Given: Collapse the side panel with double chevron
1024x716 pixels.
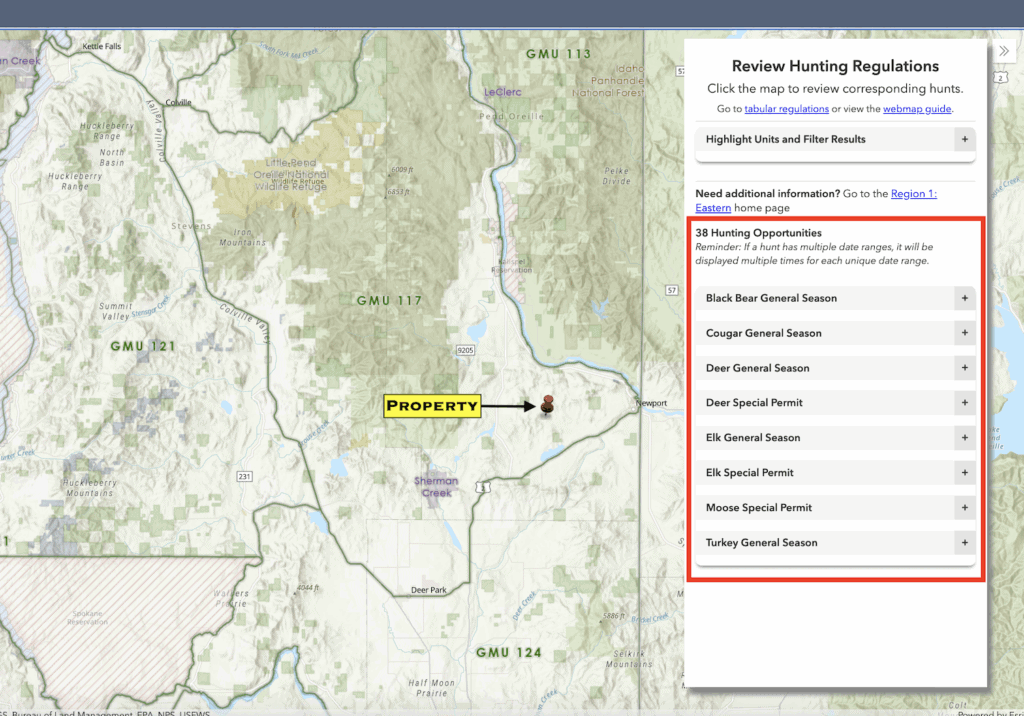Looking at the screenshot, I should [1004, 52].
